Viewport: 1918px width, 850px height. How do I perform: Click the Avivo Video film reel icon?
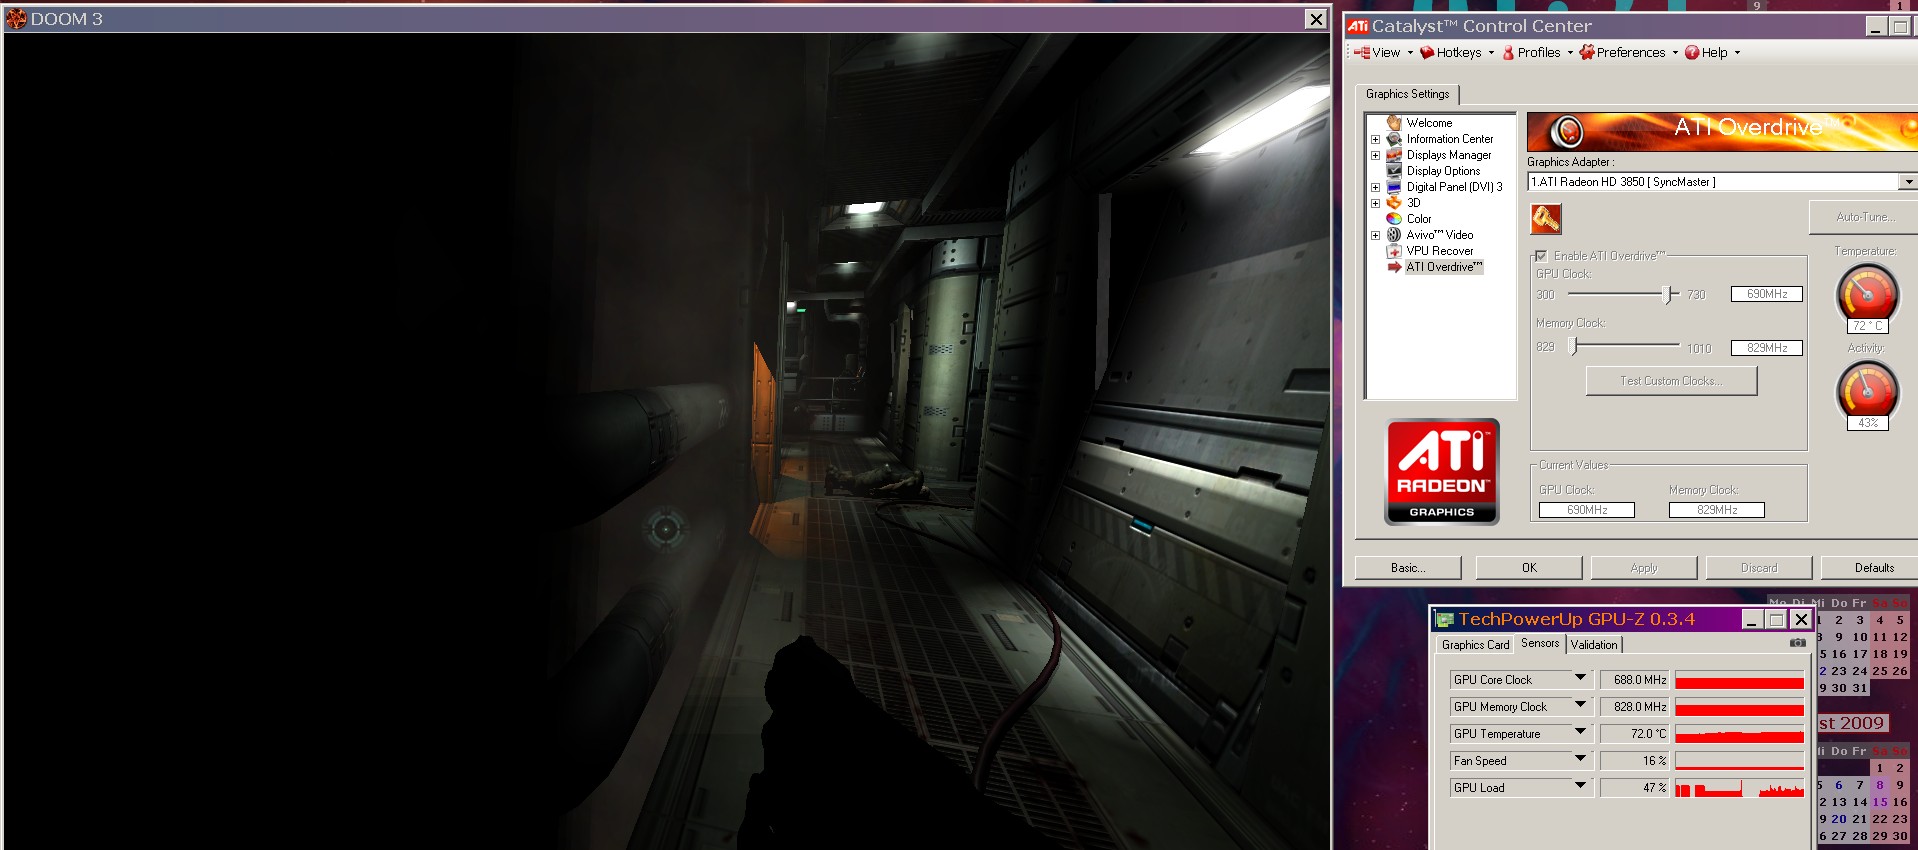1394,235
